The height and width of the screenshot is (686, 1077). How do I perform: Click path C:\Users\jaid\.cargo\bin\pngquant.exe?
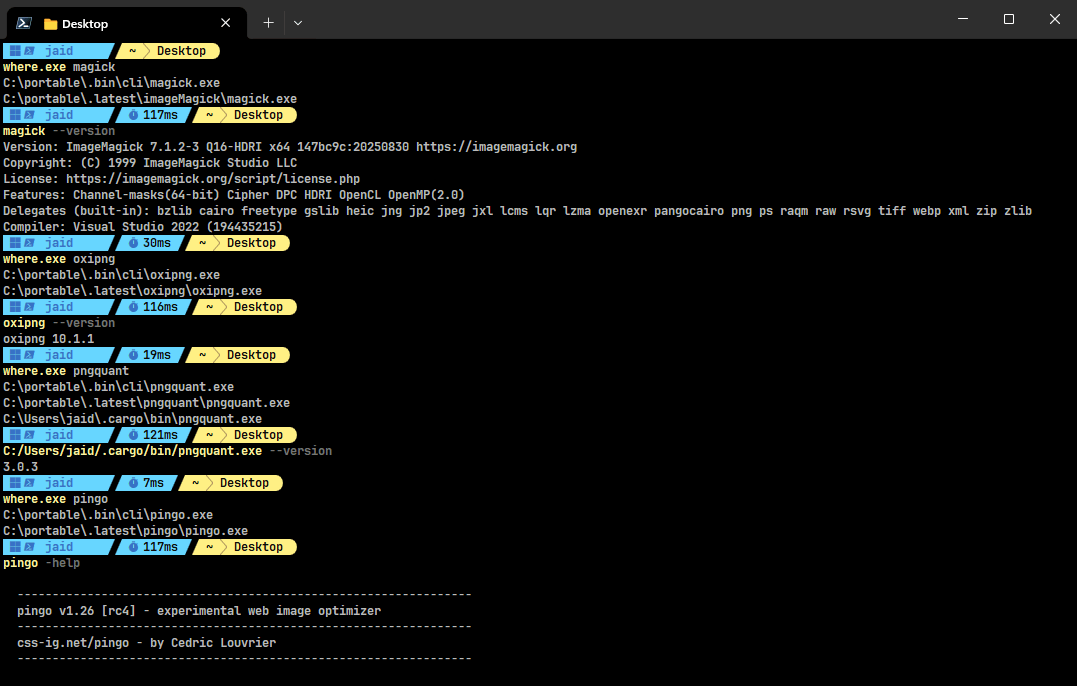[x=133, y=419]
